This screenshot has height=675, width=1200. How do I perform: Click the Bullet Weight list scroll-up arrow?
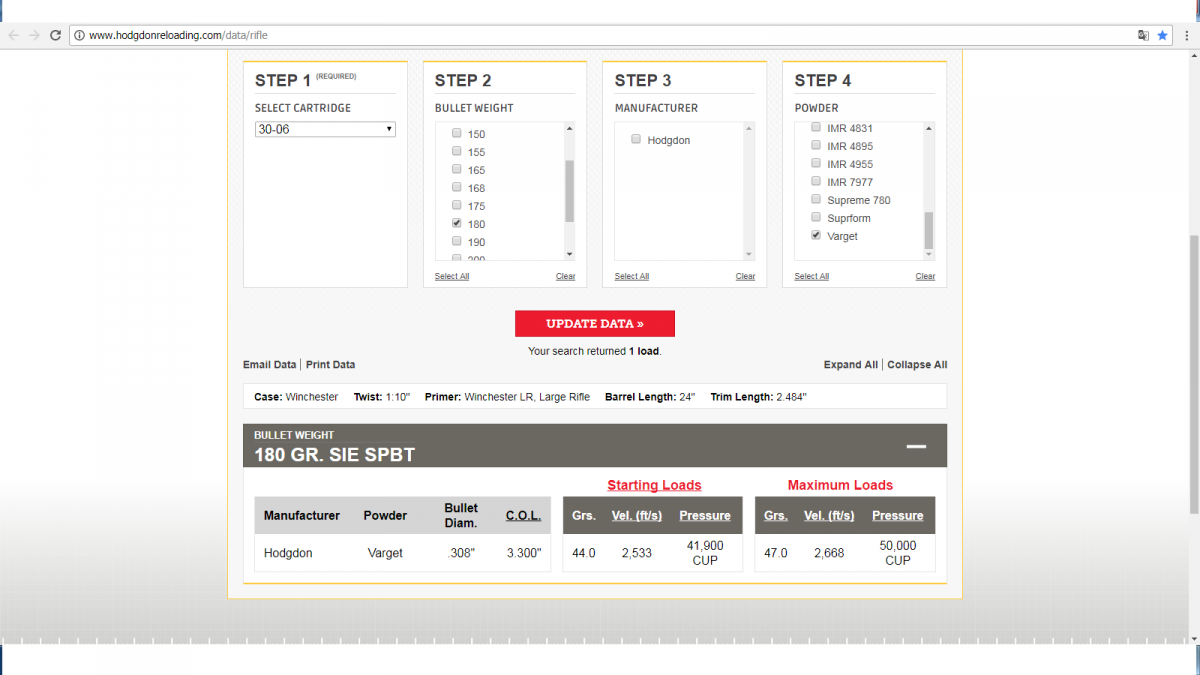tap(570, 128)
